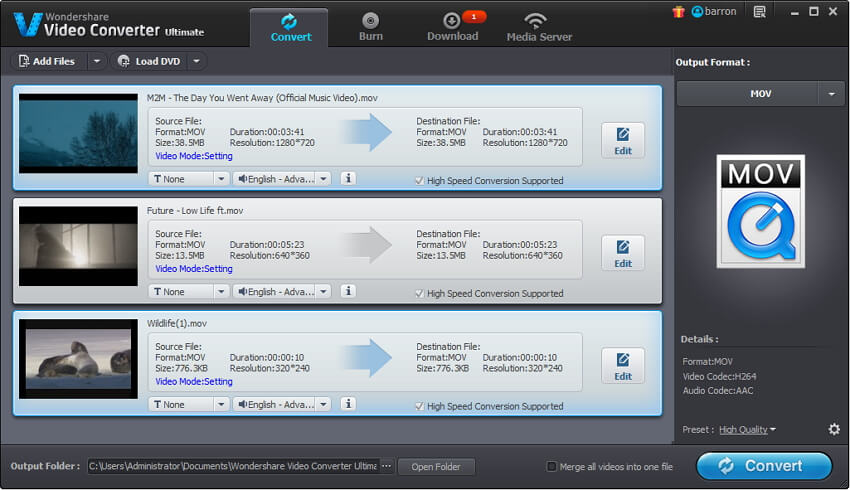Viewport: 850px width, 490px height.
Task: Click the large MOV QuickTime format icon
Action: point(761,211)
